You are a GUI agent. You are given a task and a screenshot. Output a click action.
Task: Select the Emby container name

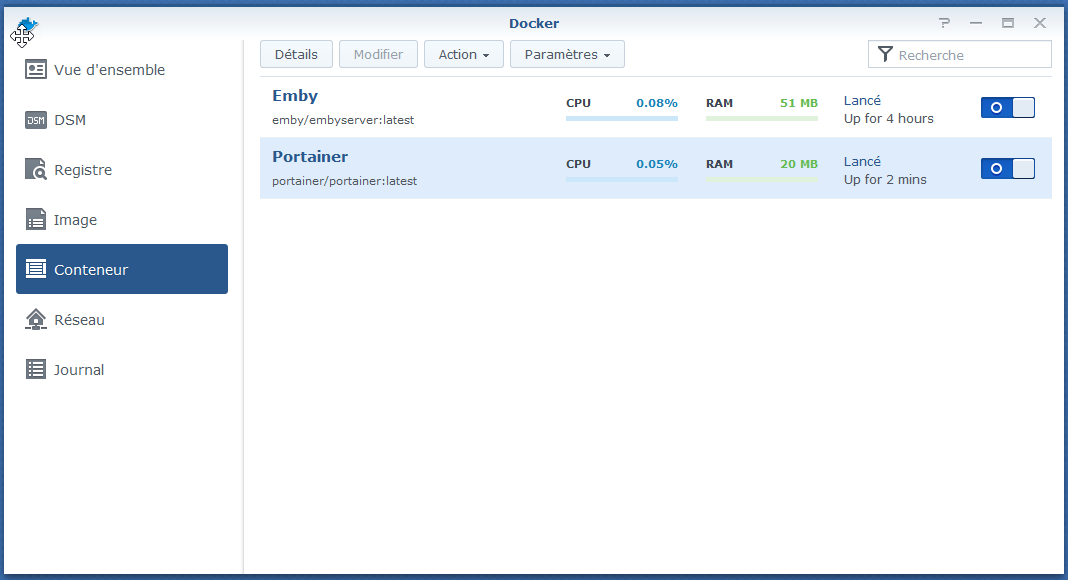[x=295, y=96]
